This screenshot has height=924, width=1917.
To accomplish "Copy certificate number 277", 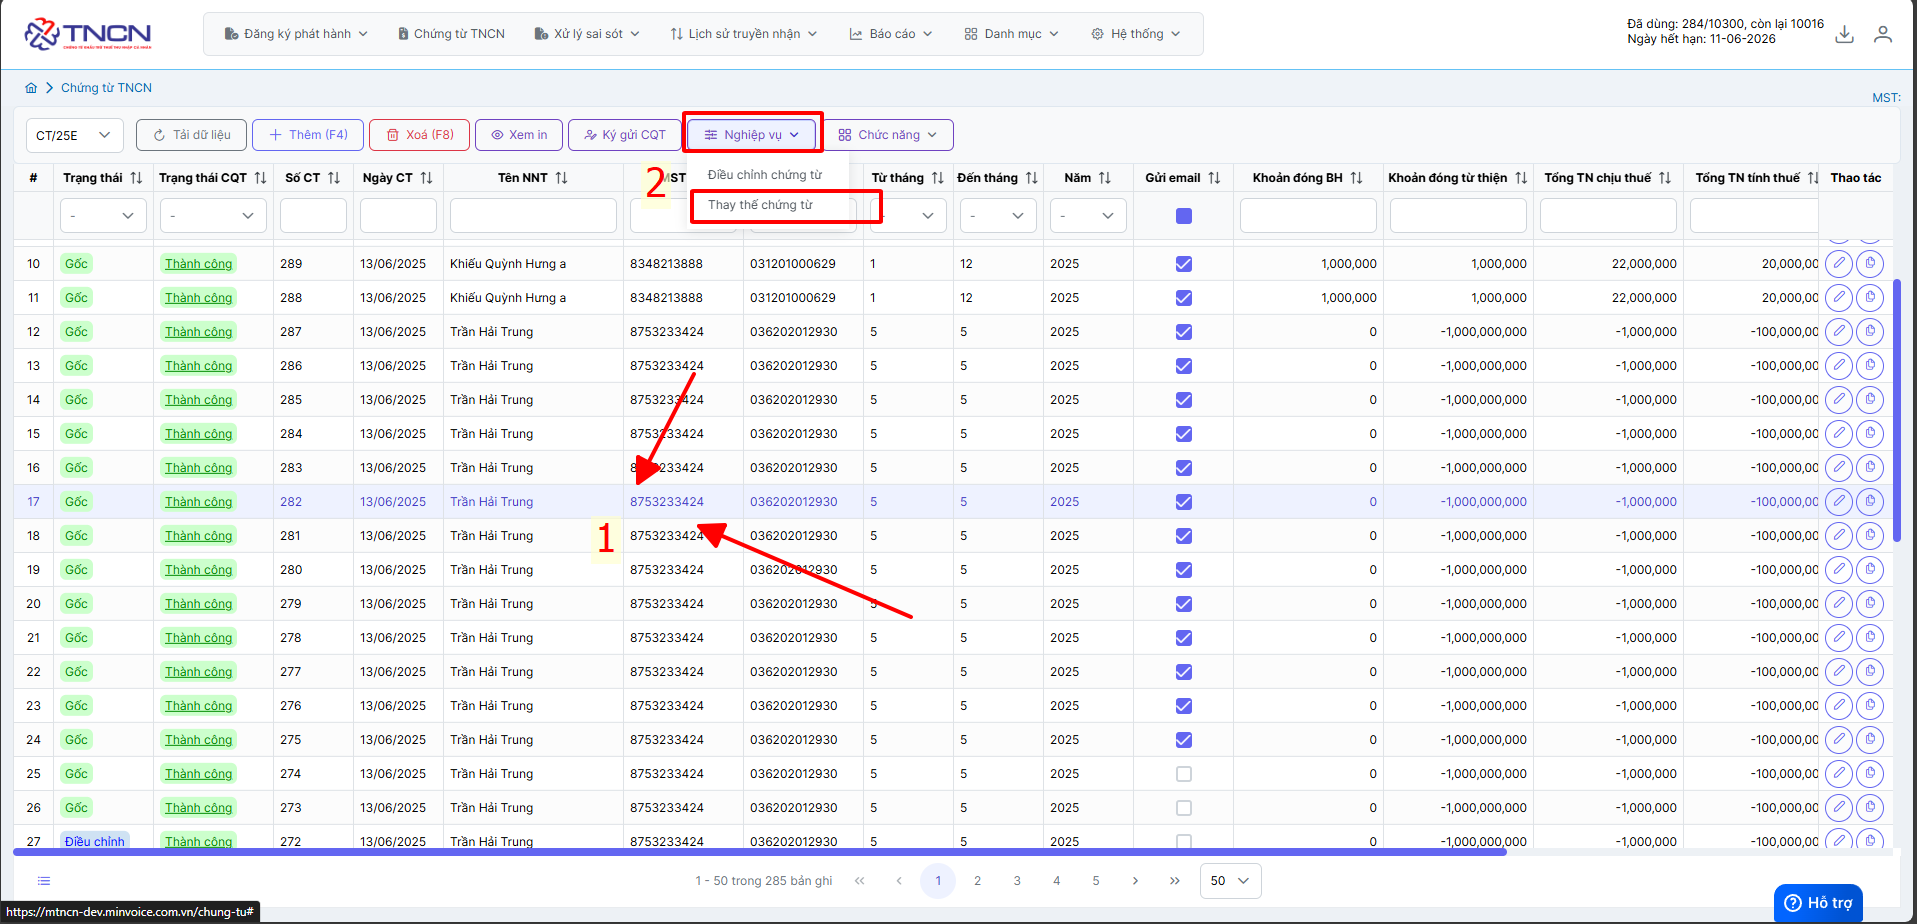I will pyautogui.click(x=1870, y=672).
